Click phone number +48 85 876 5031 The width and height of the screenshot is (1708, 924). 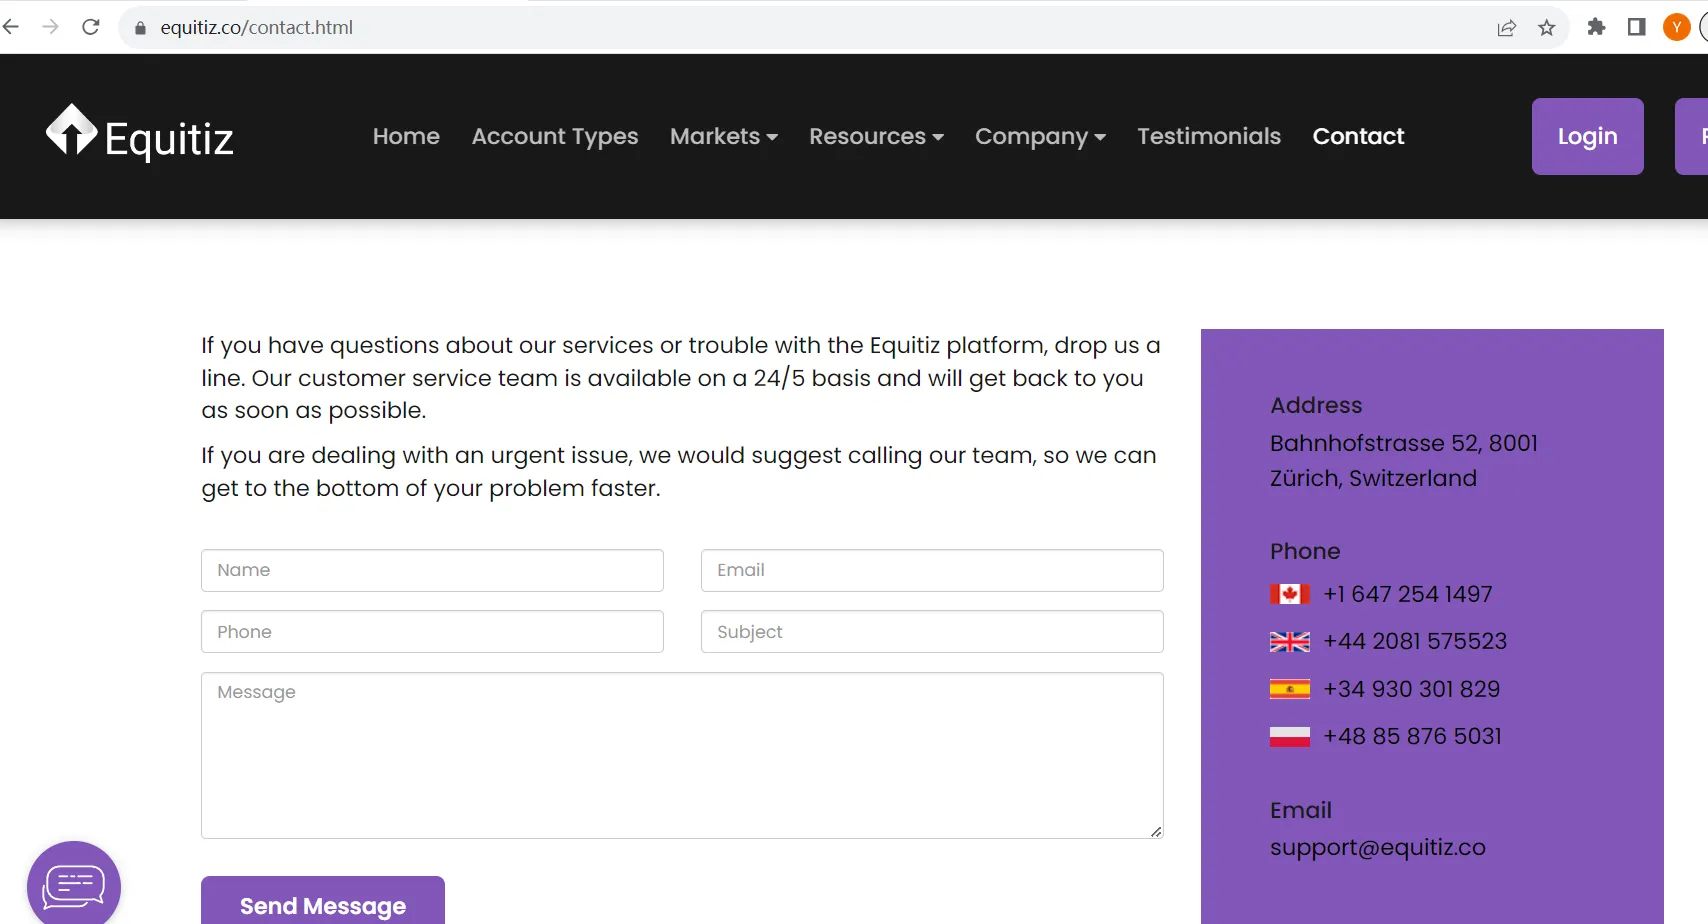[1413, 736]
